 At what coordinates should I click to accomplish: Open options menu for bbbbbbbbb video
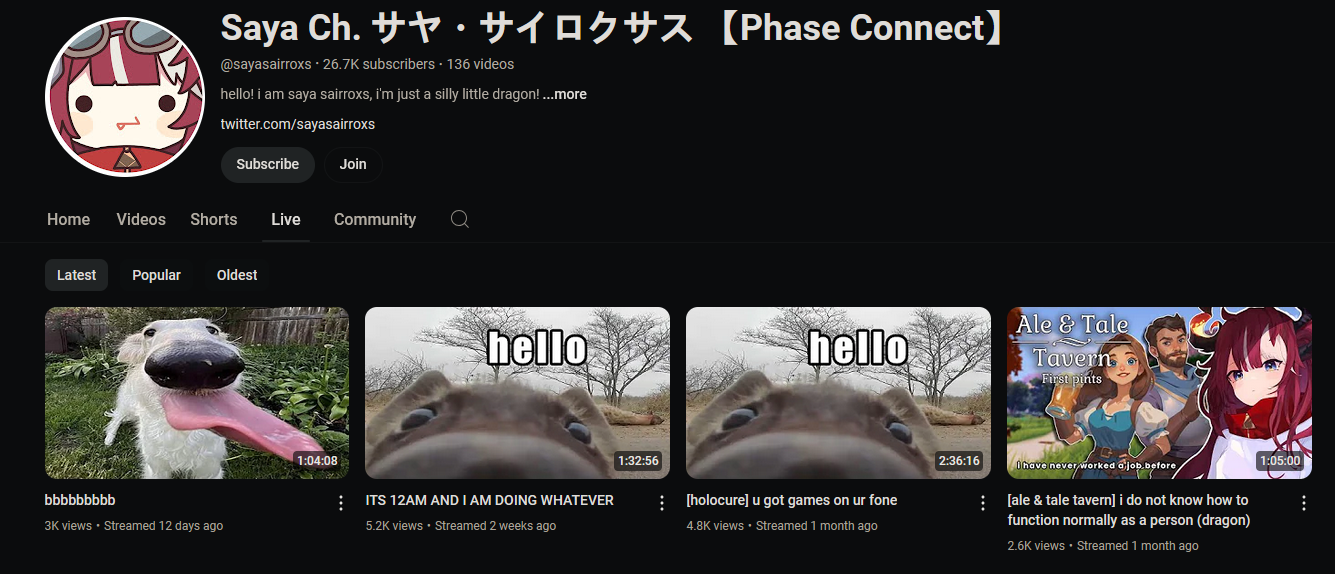pos(340,503)
